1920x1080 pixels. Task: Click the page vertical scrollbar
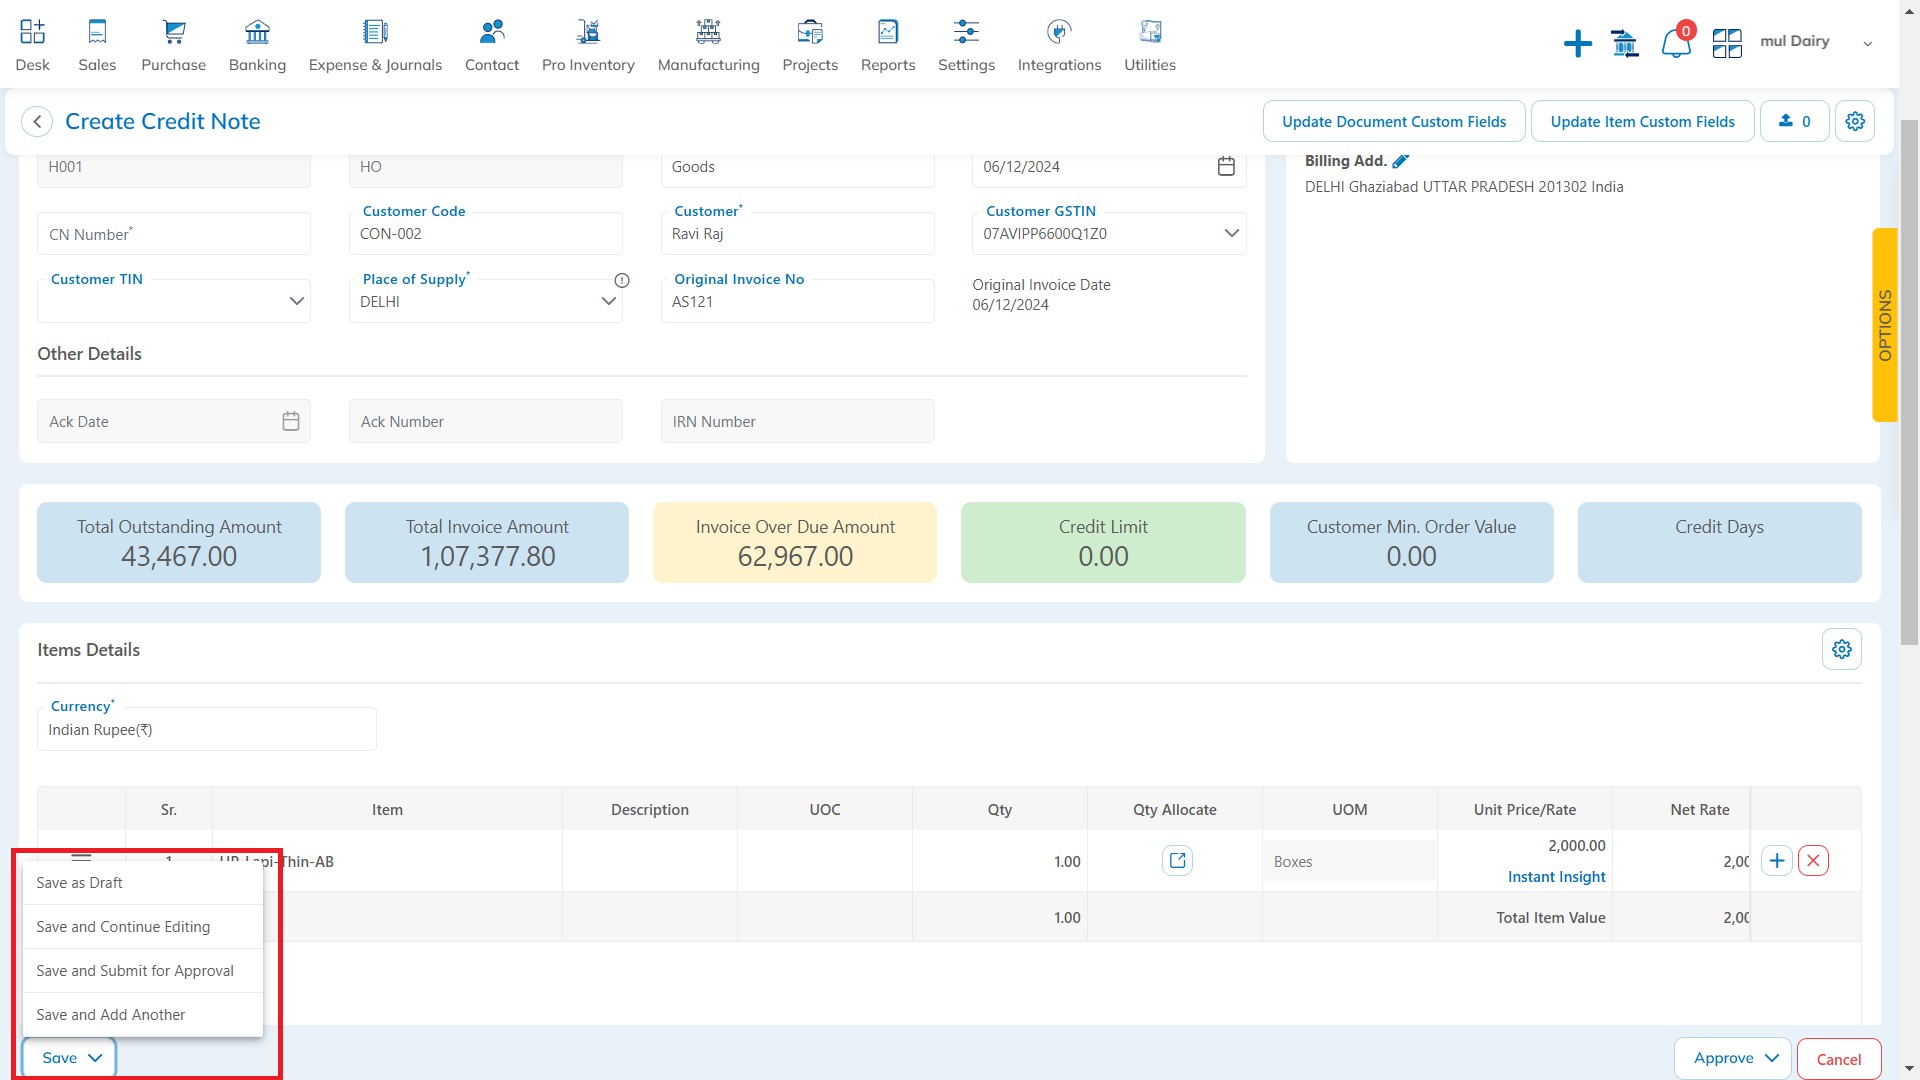coord(1909,380)
